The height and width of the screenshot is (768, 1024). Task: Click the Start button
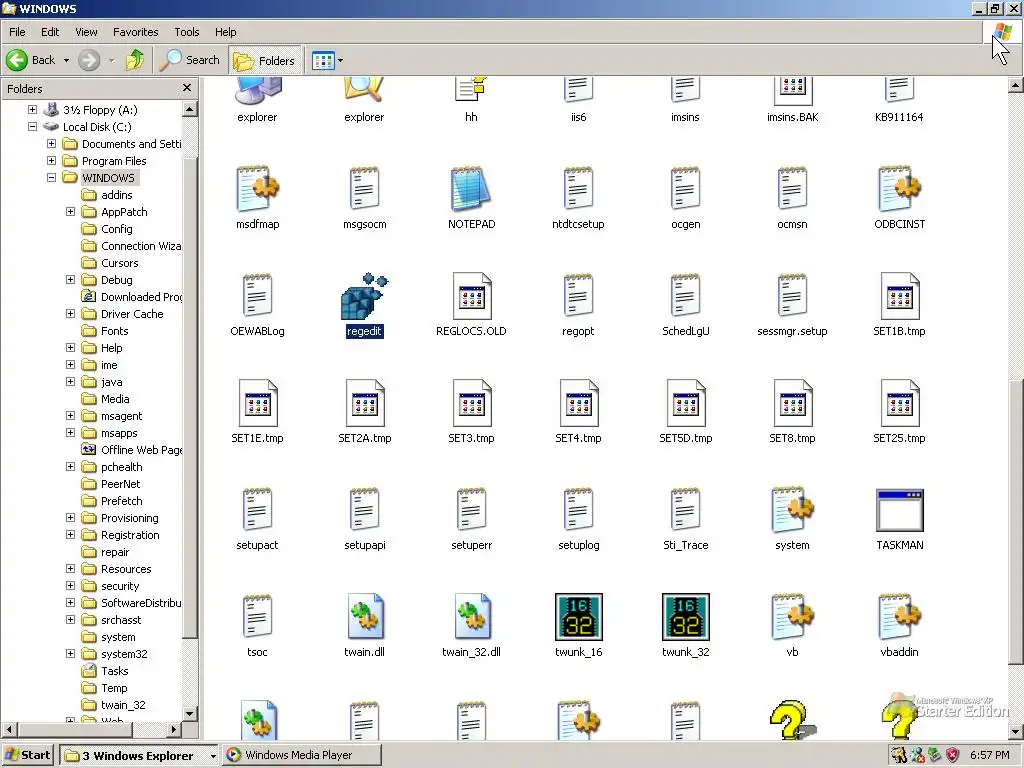tap(27, 755)
